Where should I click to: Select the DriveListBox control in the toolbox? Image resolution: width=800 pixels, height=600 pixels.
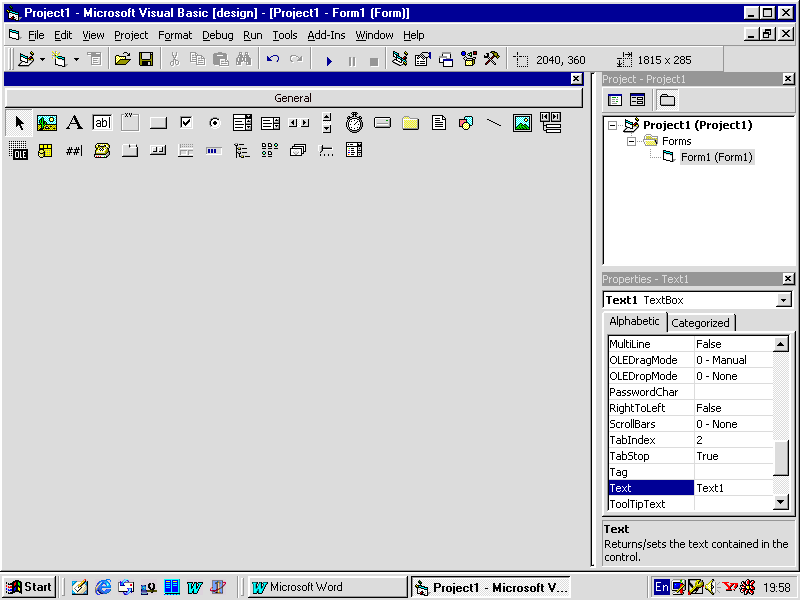pyautogui.click(x=382, y=123)
